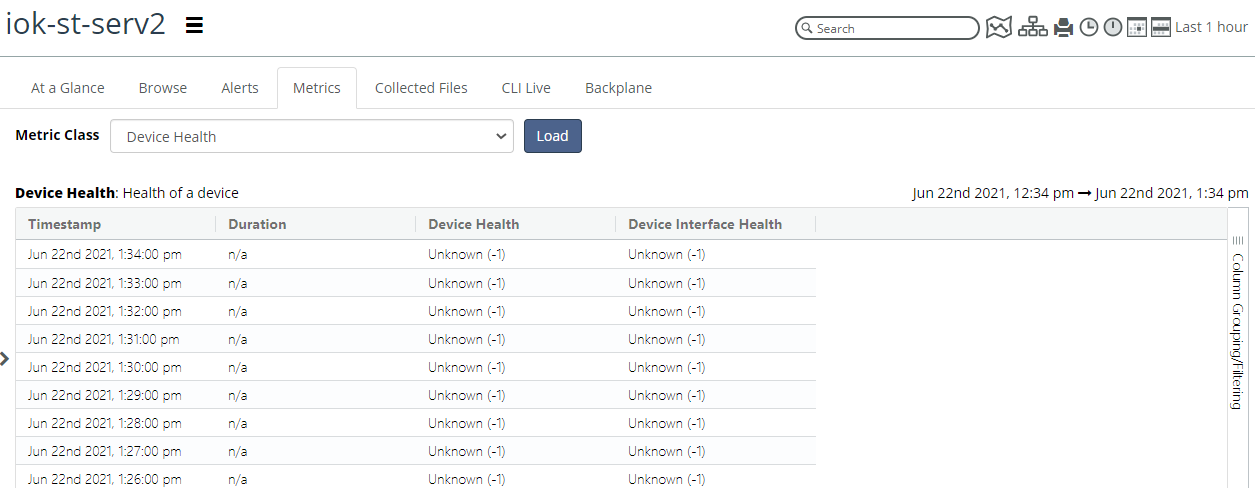Click the printer icon
Viewport: 1255px width, 488px height.
[x=1064, y=27]
